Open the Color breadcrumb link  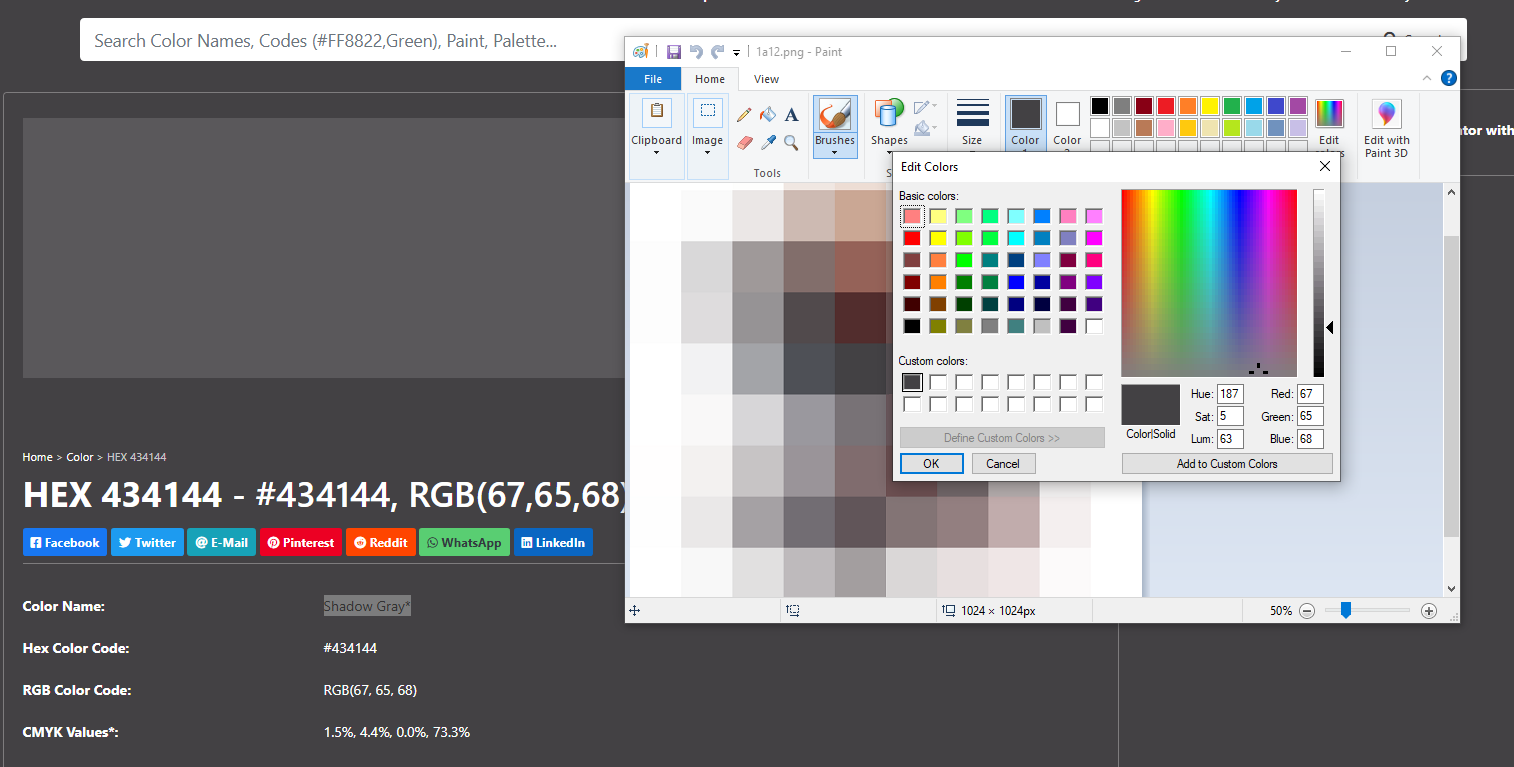(80, 457)
